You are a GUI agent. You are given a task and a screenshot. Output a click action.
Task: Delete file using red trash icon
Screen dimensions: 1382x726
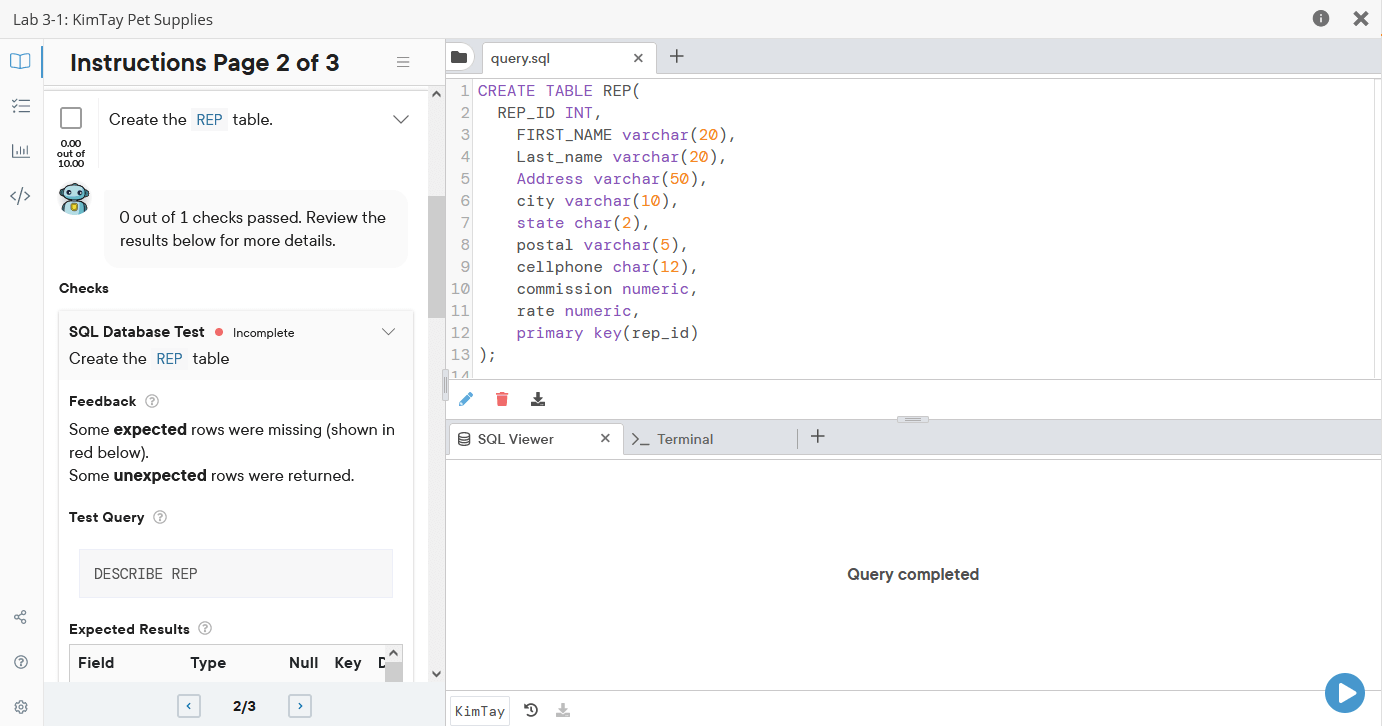pos(502,399)
